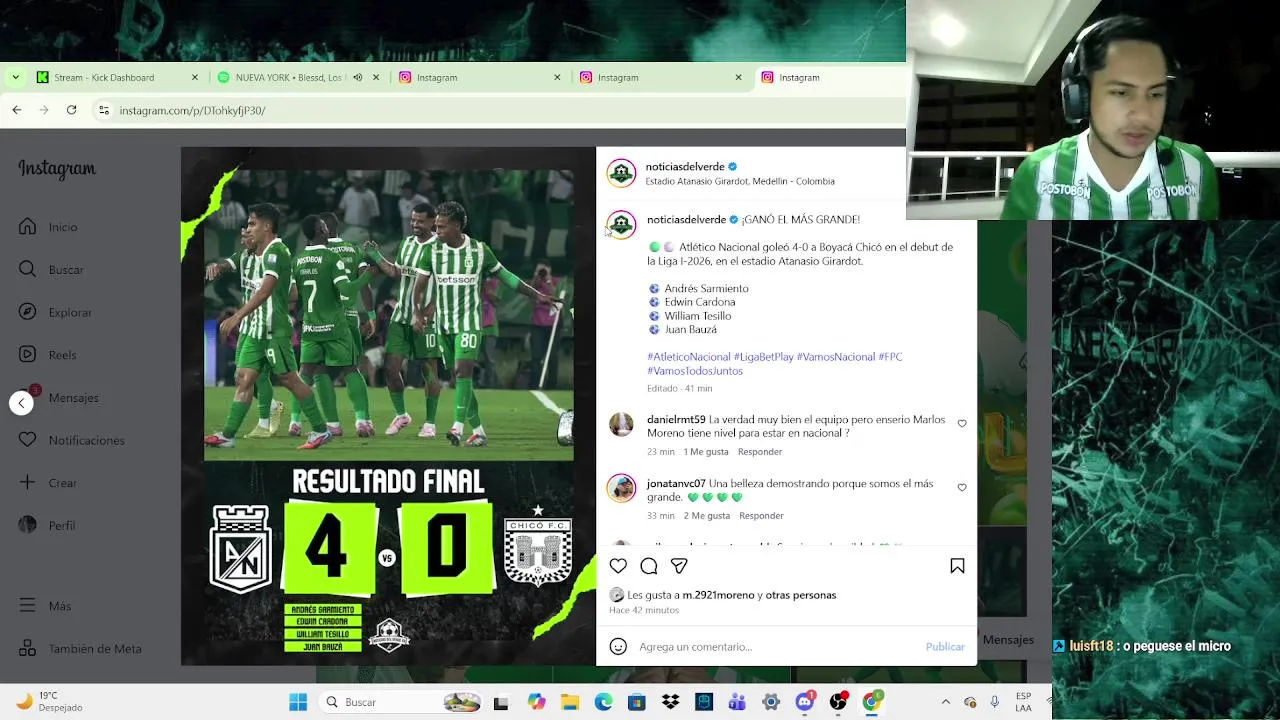The width and height of the screenshot is (1280, 720).
Task: Show otras personas who liked
Action: point(800,595)
